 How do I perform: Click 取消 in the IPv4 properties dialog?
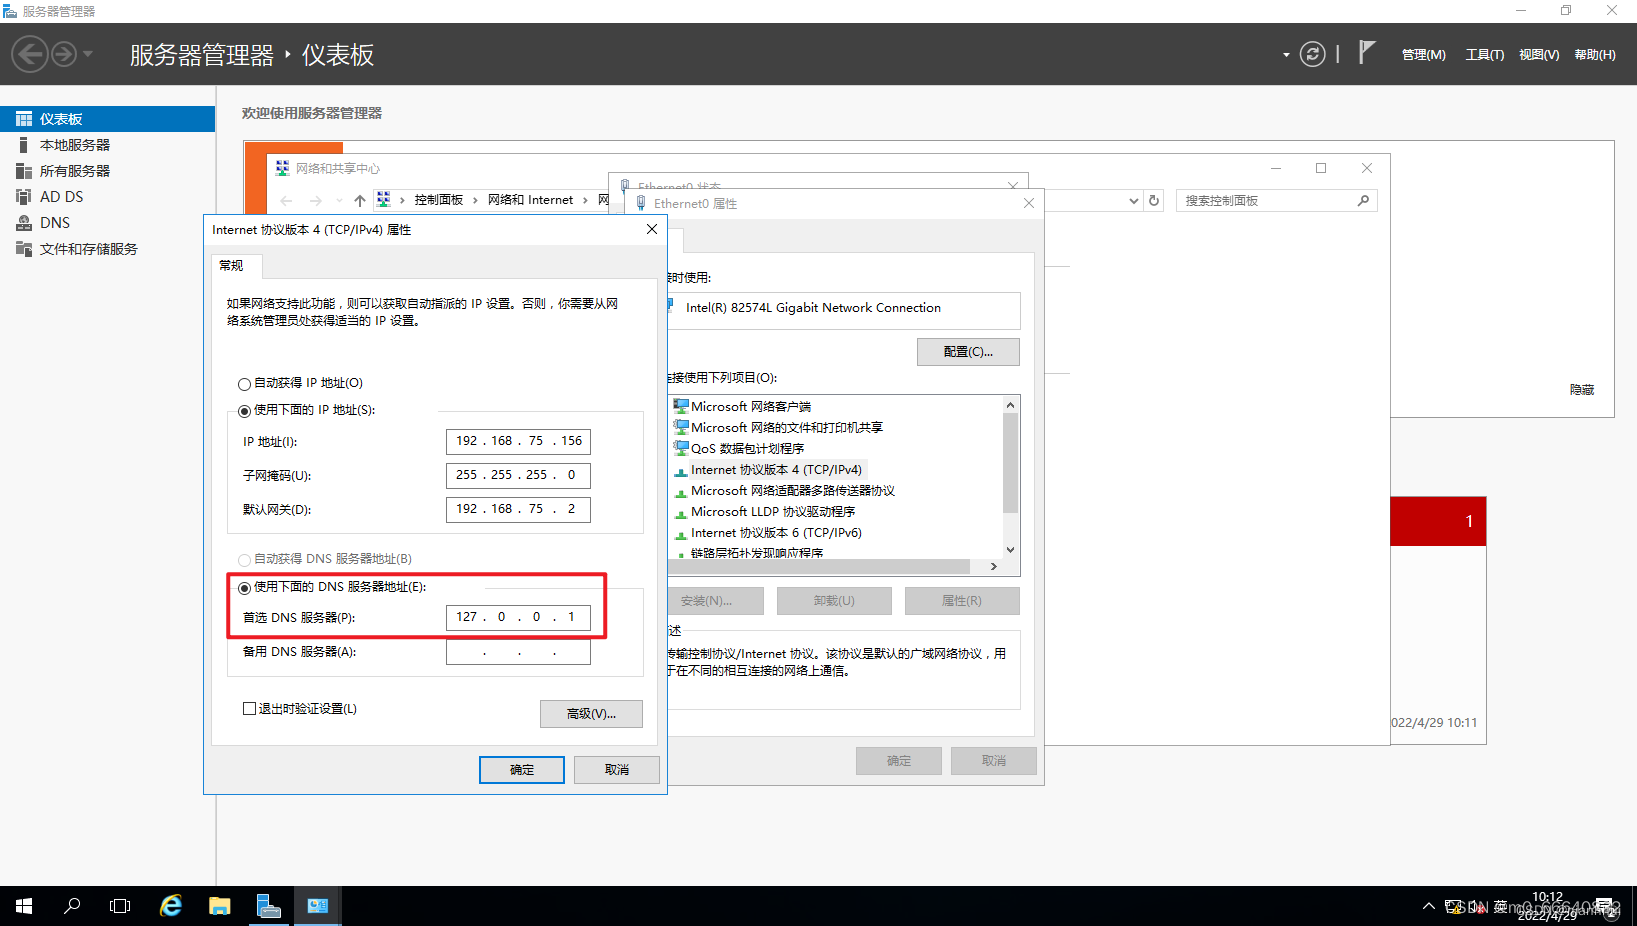pos(617,770)
